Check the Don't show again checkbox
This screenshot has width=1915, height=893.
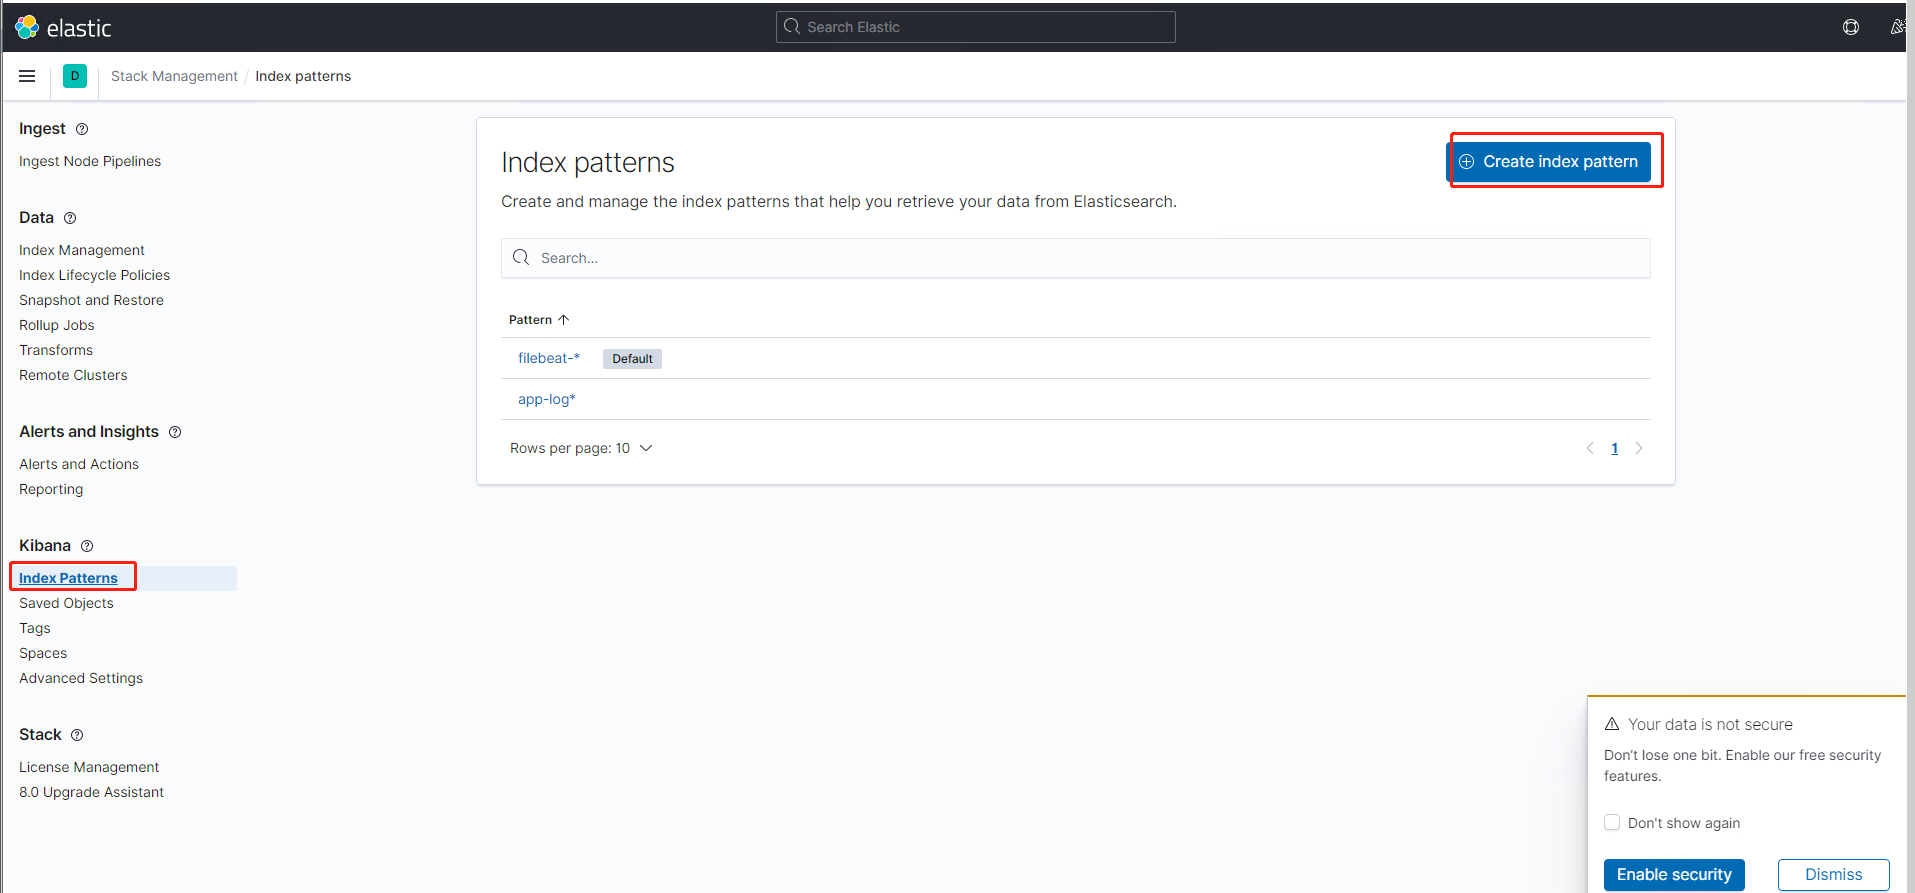(1612, 822)
